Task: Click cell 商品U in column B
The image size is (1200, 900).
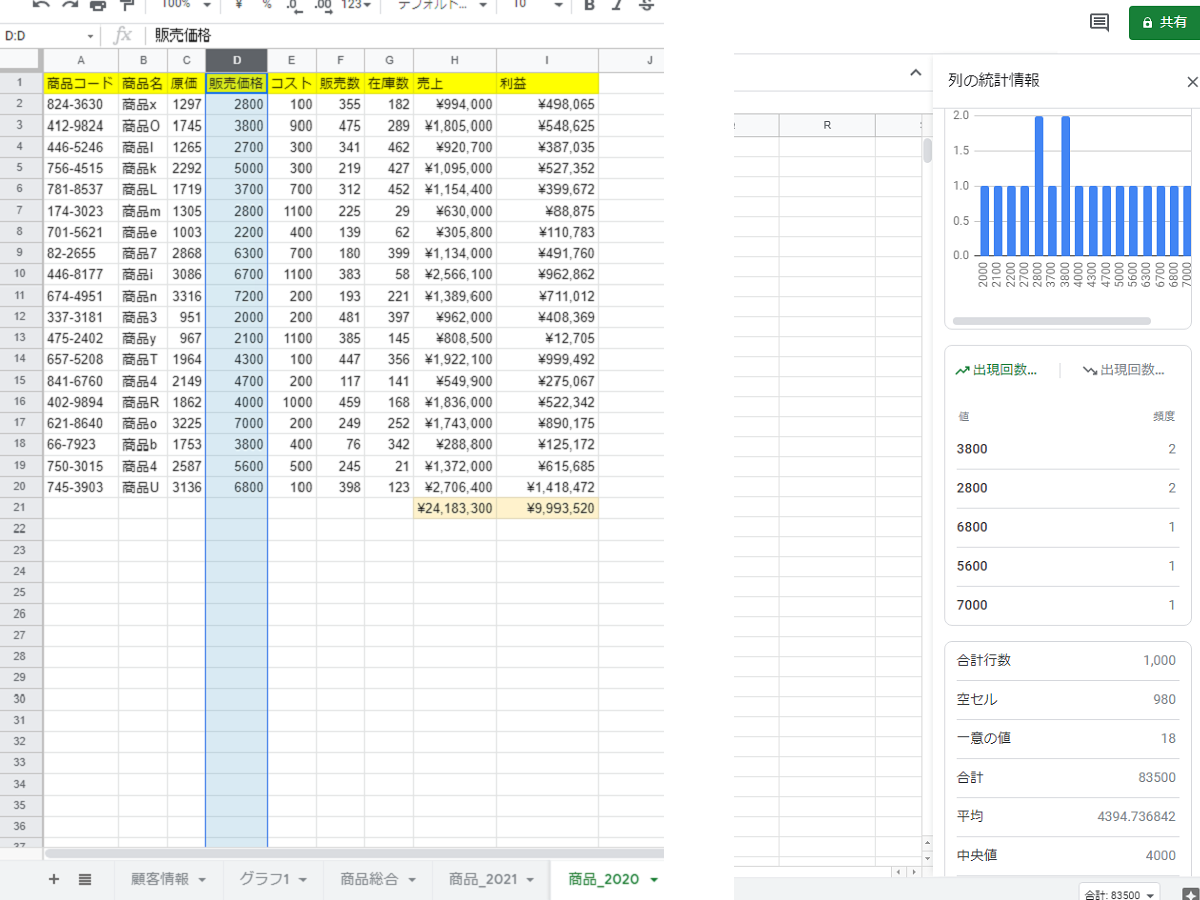Action: click(x=143, y=487)
